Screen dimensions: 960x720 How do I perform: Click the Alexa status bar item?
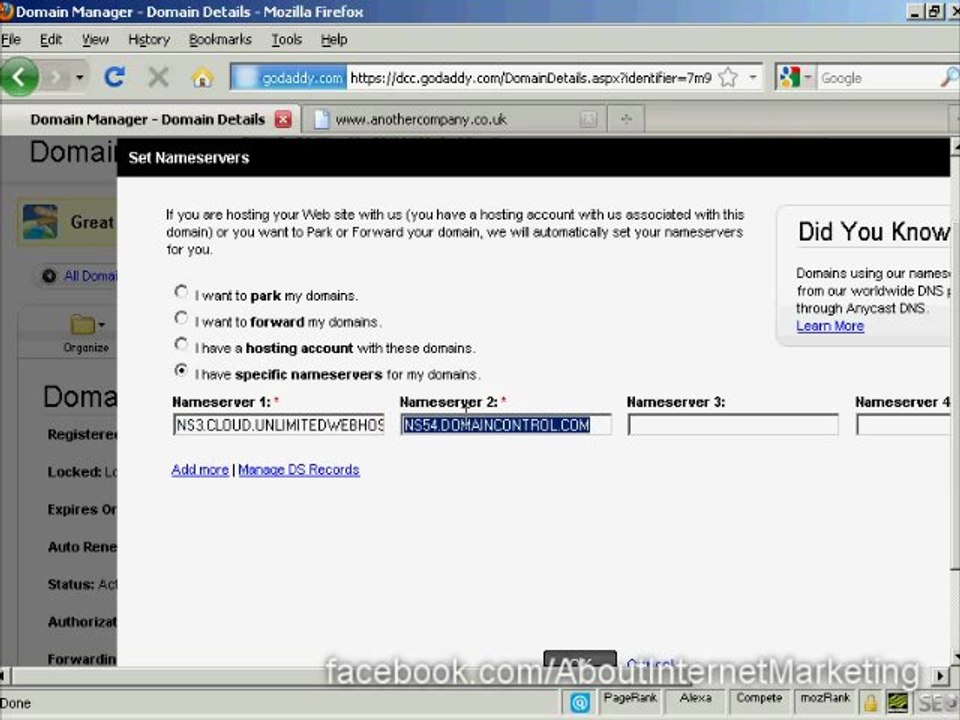[696, 698]
